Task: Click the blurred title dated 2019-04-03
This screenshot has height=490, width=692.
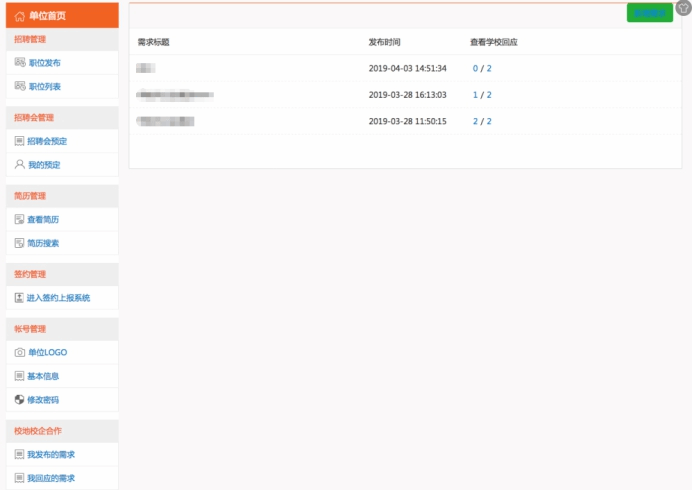Action: (x=146, y=68)
